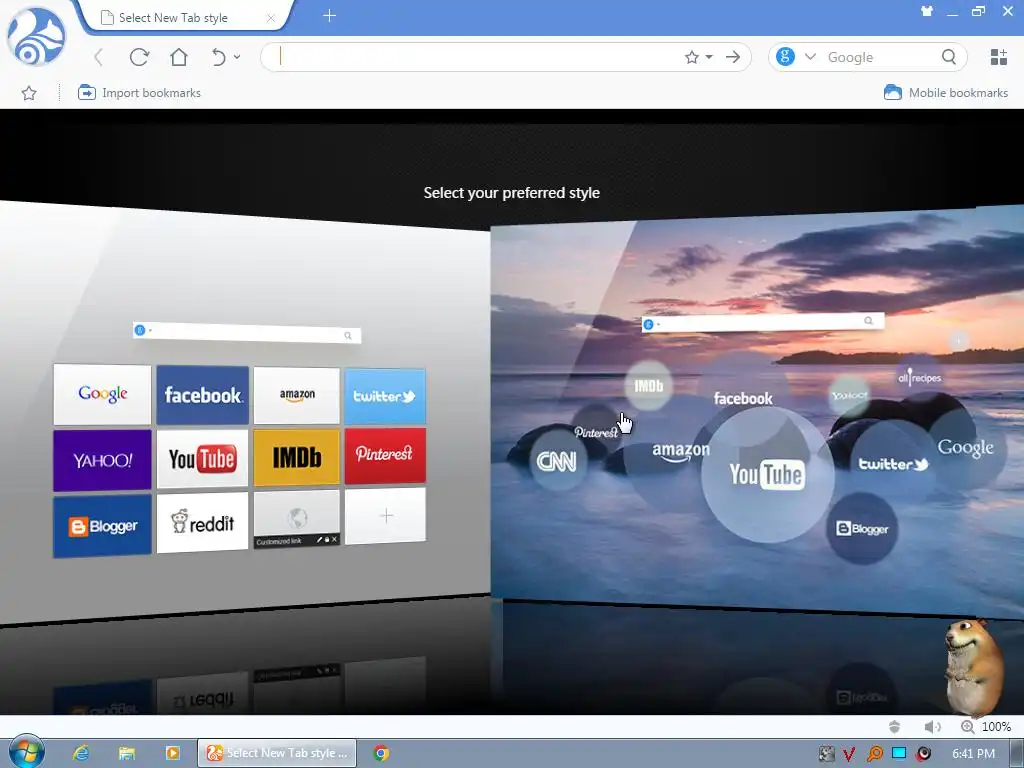Image resolution: width=1024 pixels, height=768 pixels.
Task: Open the home page icon
Action: click(x=178, y=57)
